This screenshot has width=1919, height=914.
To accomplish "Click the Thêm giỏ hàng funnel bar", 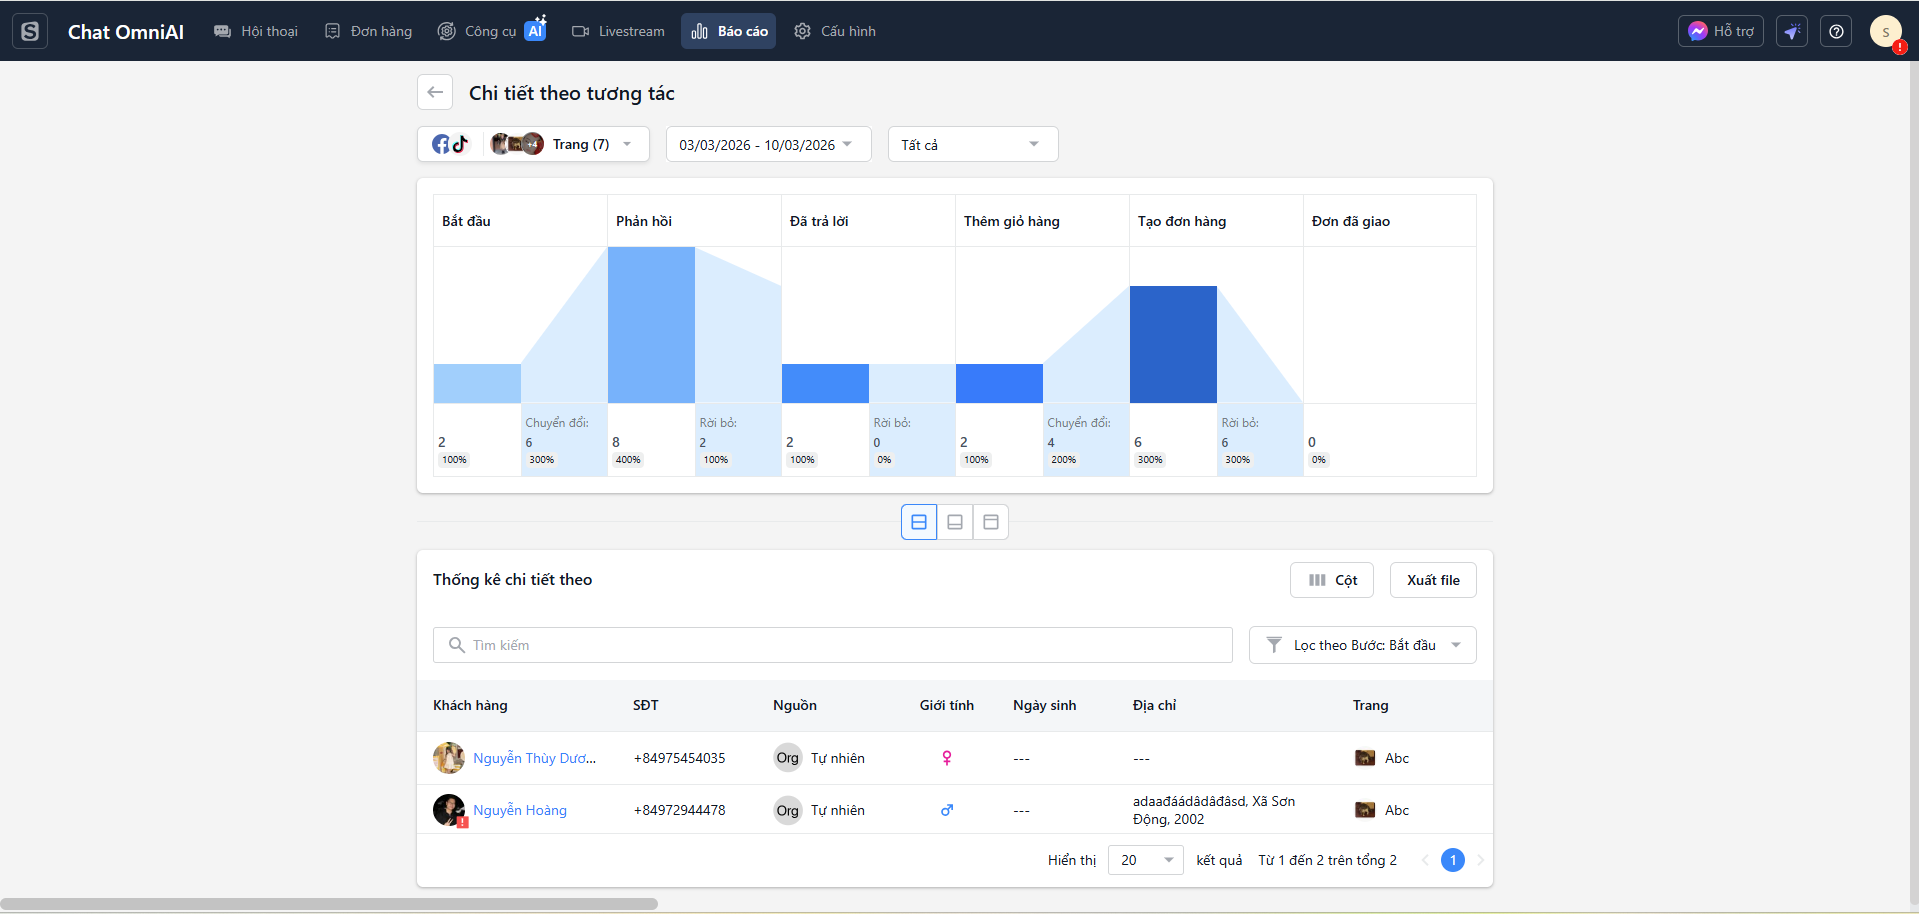I will coord(999,384).
